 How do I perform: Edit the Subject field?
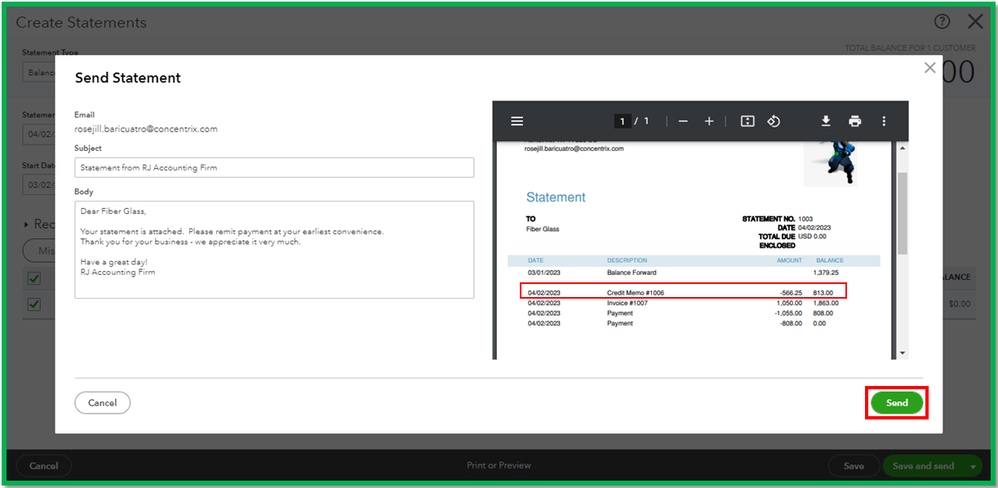(274, 167)
